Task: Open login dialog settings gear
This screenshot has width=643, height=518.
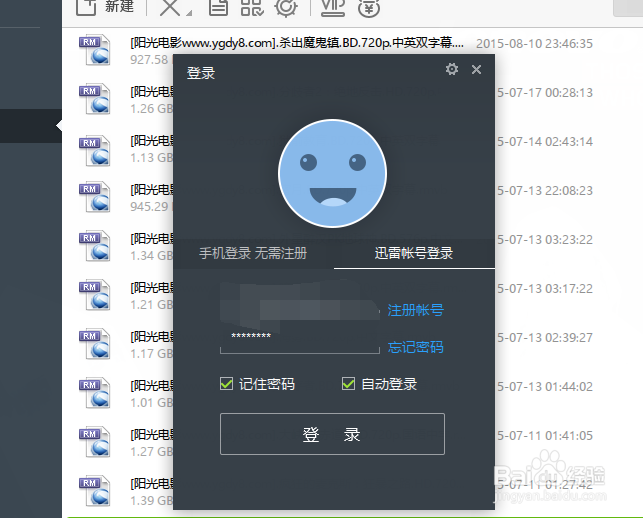Action: click(x=452, y=69)
